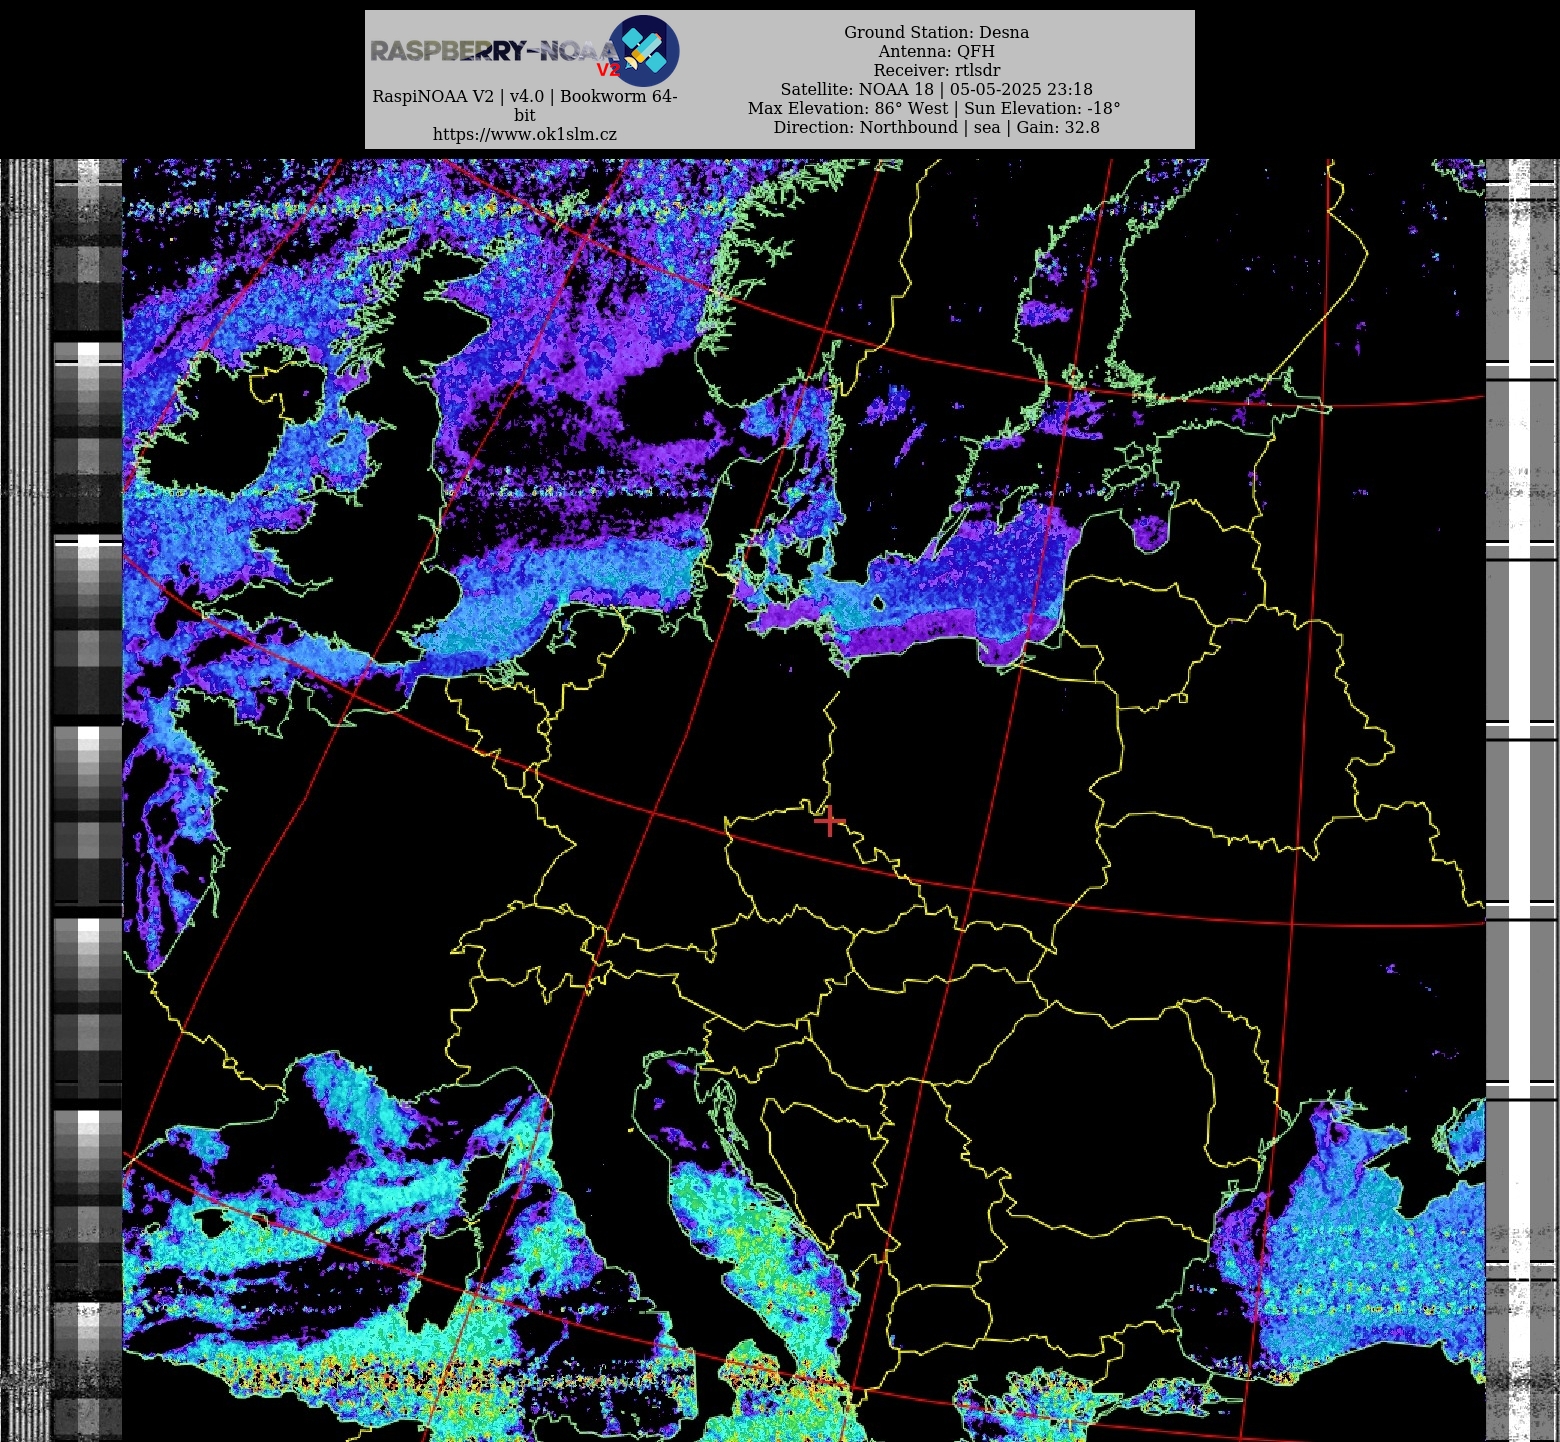Screen dimensions: 1560x1442
Task: Select 'Direction: Northbound | sea | Gain: 32.8'
Action: (936, 127)
